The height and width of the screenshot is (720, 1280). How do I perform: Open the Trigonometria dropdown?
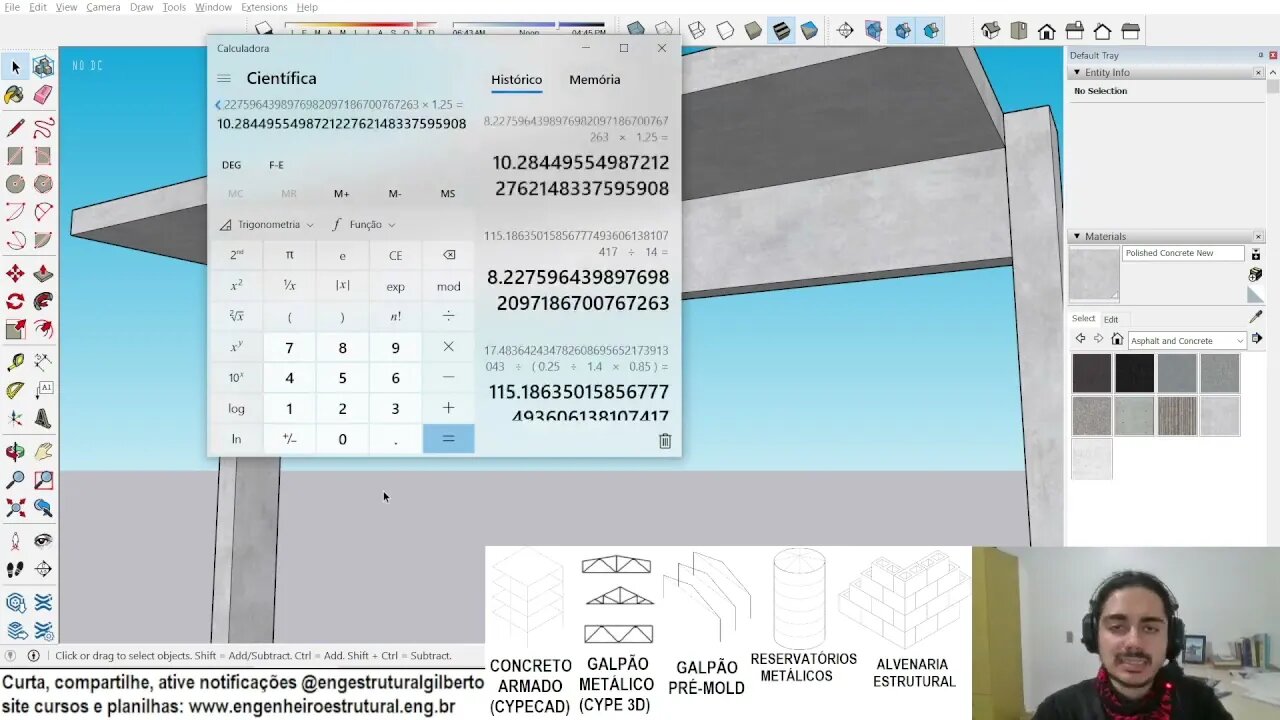click(x=266, y=225)
